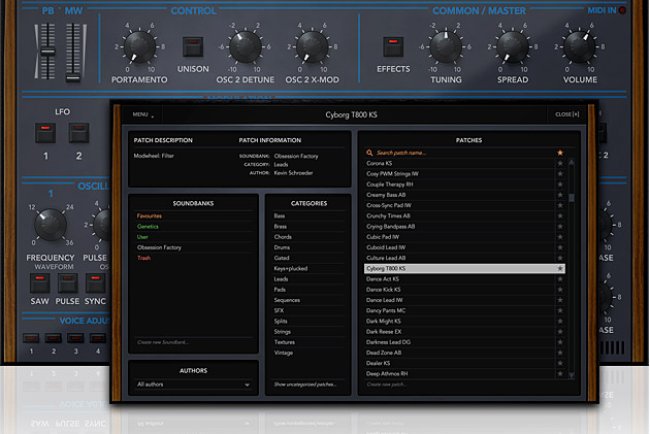Star the Culture Lead AB patch
Screen dimensions: 650x434
click(560, 258)
